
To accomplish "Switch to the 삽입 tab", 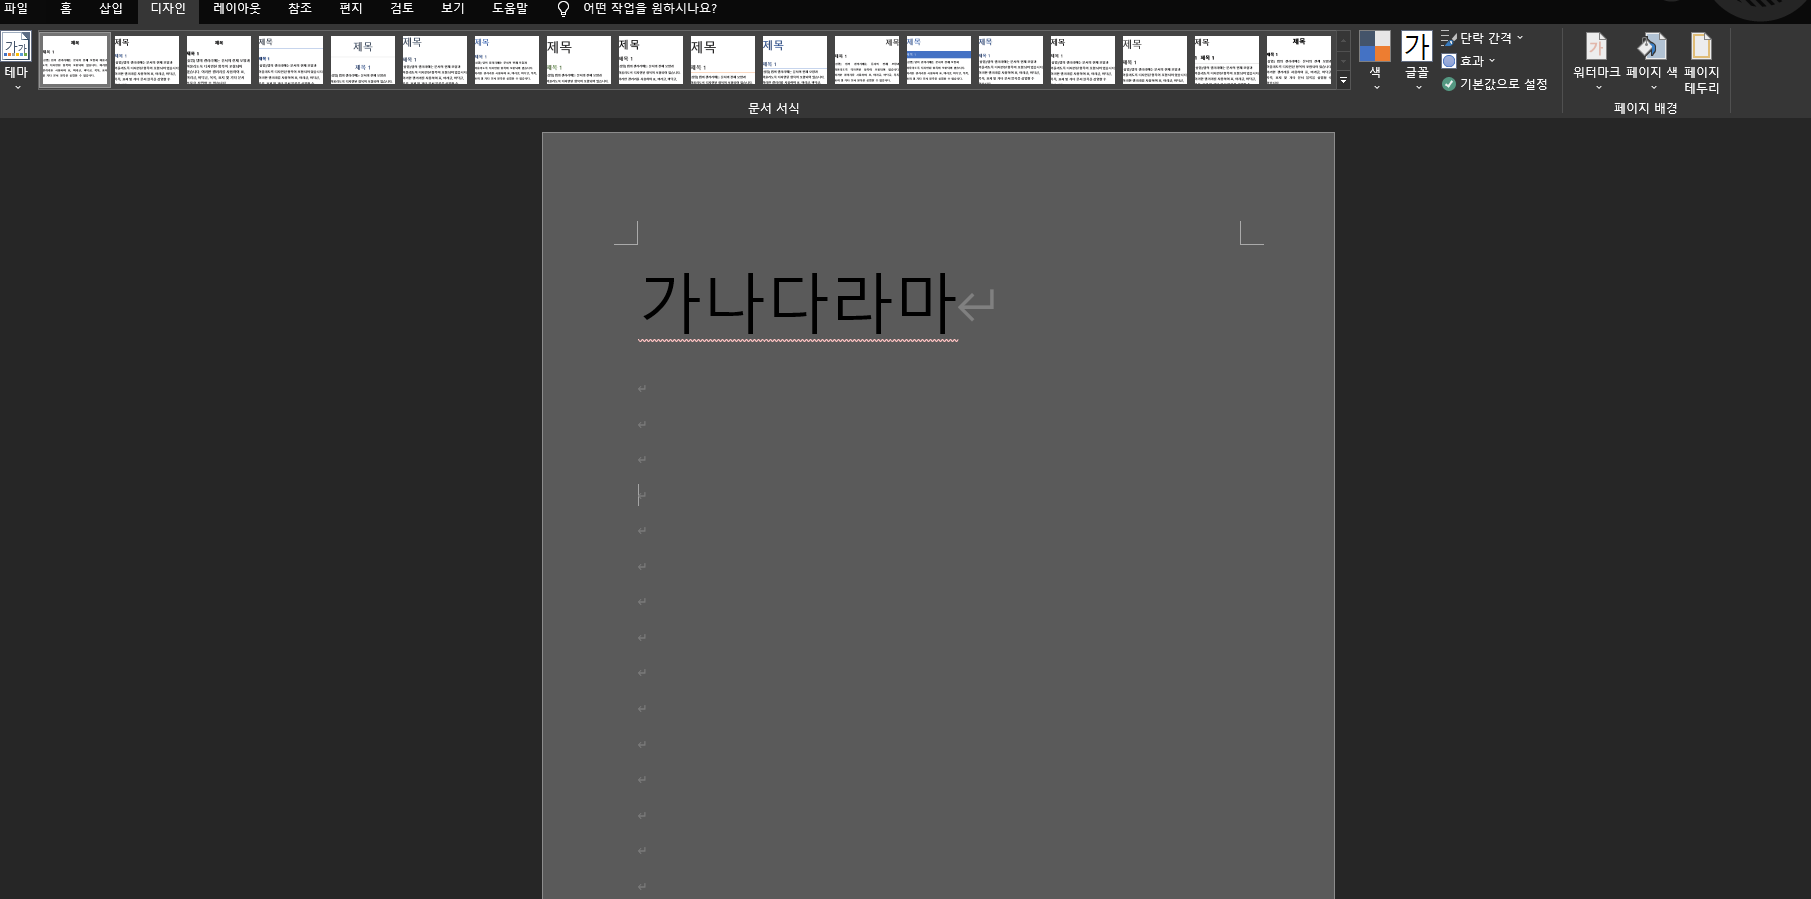I will point(111,8).
